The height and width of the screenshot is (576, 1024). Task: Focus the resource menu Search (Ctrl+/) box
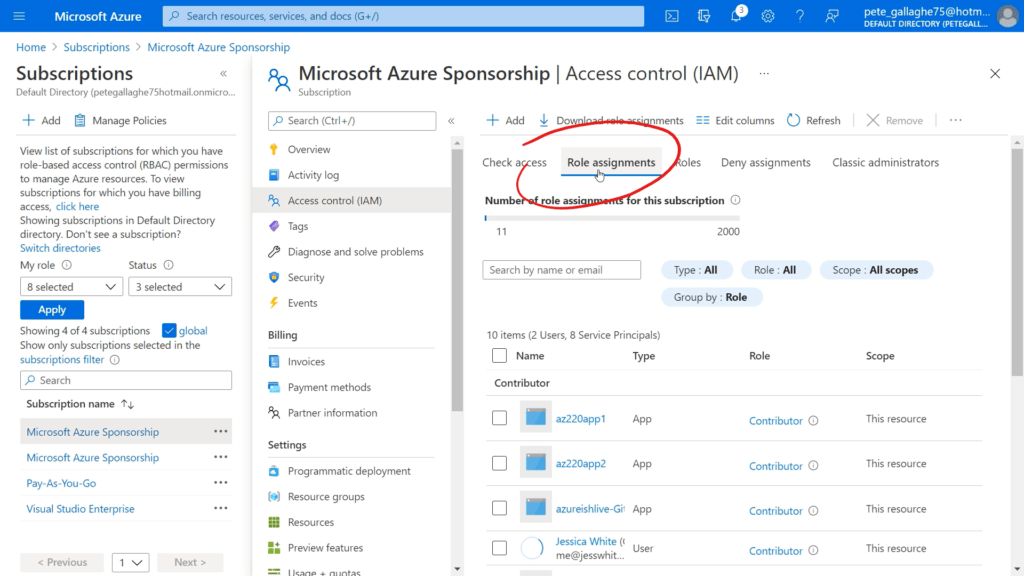click(x=352, y=121)
